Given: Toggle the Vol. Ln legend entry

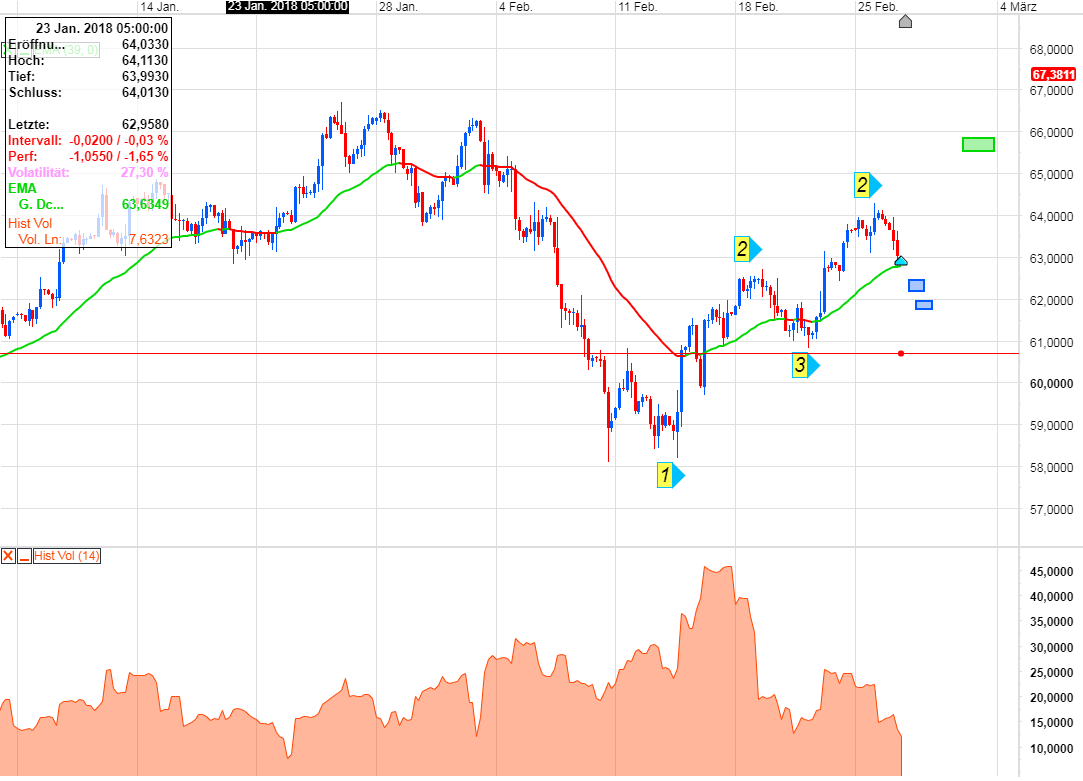Looking at the screenshot, I should (x=40, y=239).
